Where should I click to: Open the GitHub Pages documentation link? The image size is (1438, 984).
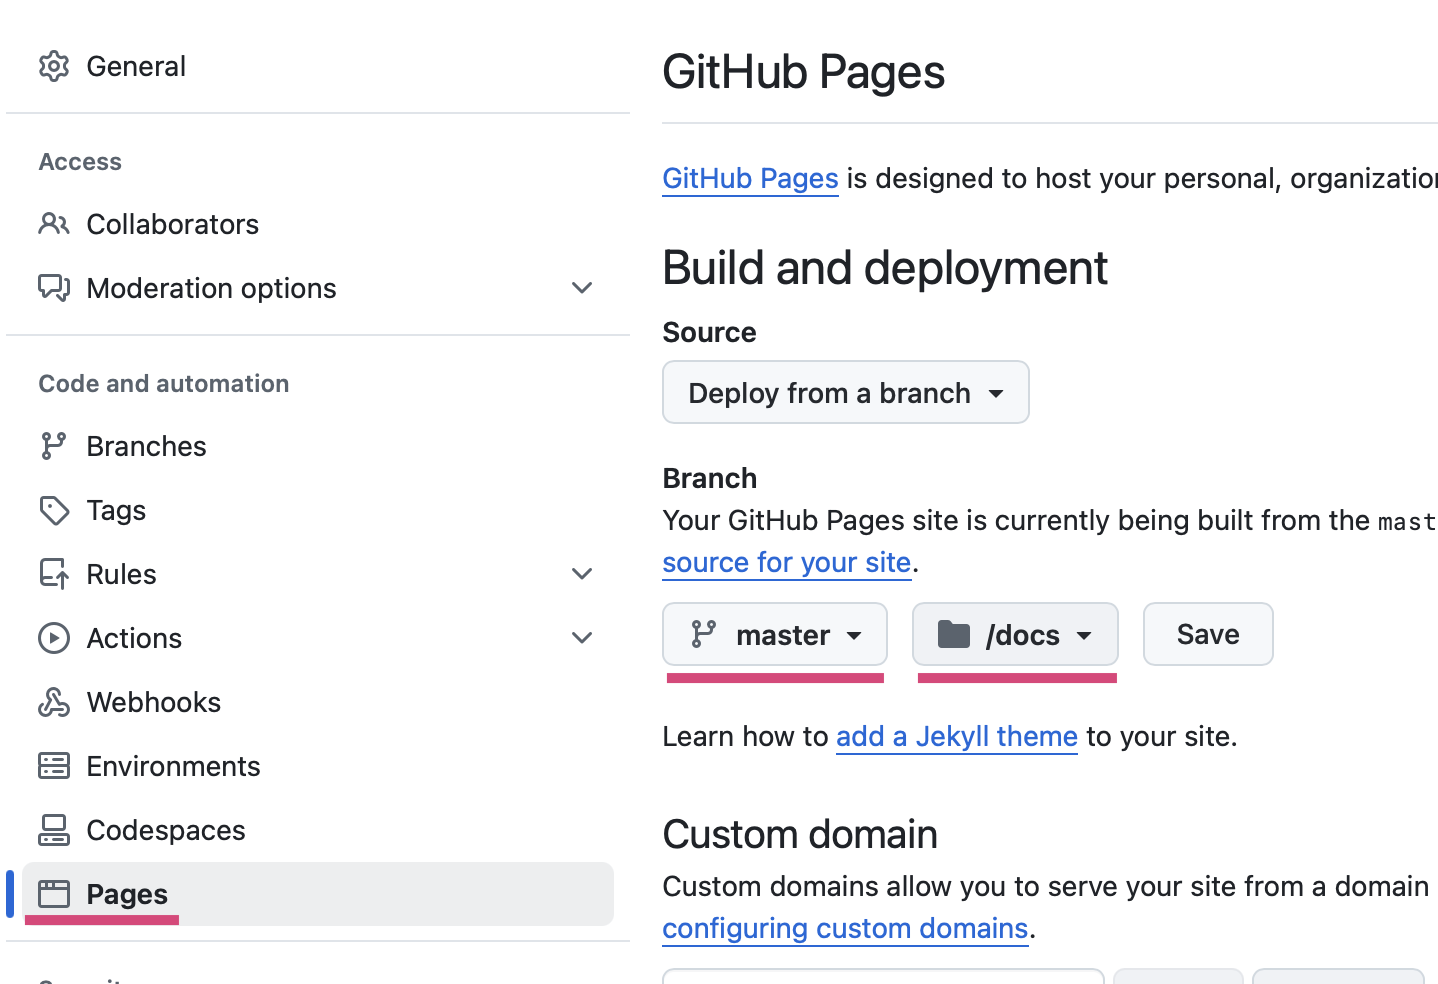[x=750, y=179]
